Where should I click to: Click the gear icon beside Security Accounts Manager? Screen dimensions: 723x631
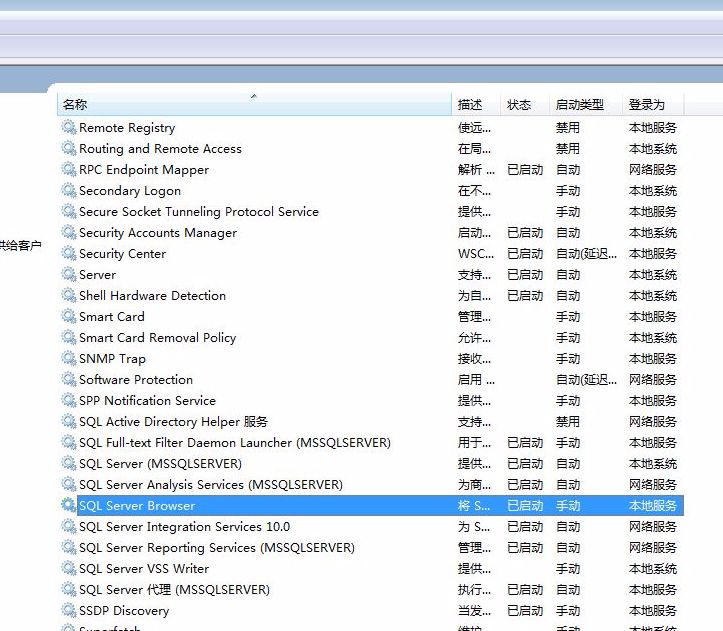(69, 232)
